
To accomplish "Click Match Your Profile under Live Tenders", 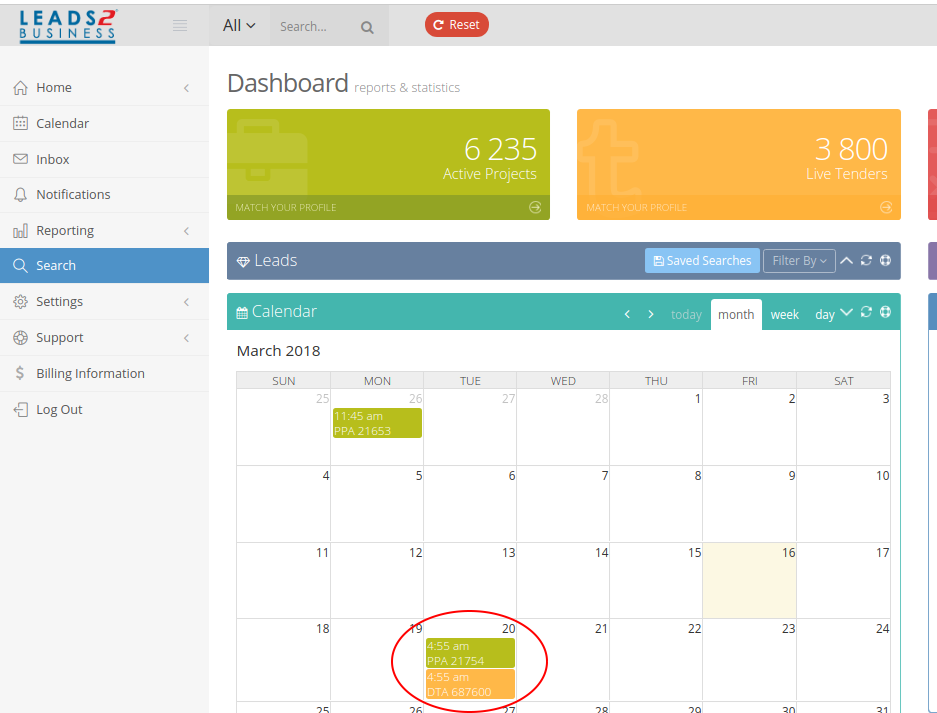I will coord(636,208).
